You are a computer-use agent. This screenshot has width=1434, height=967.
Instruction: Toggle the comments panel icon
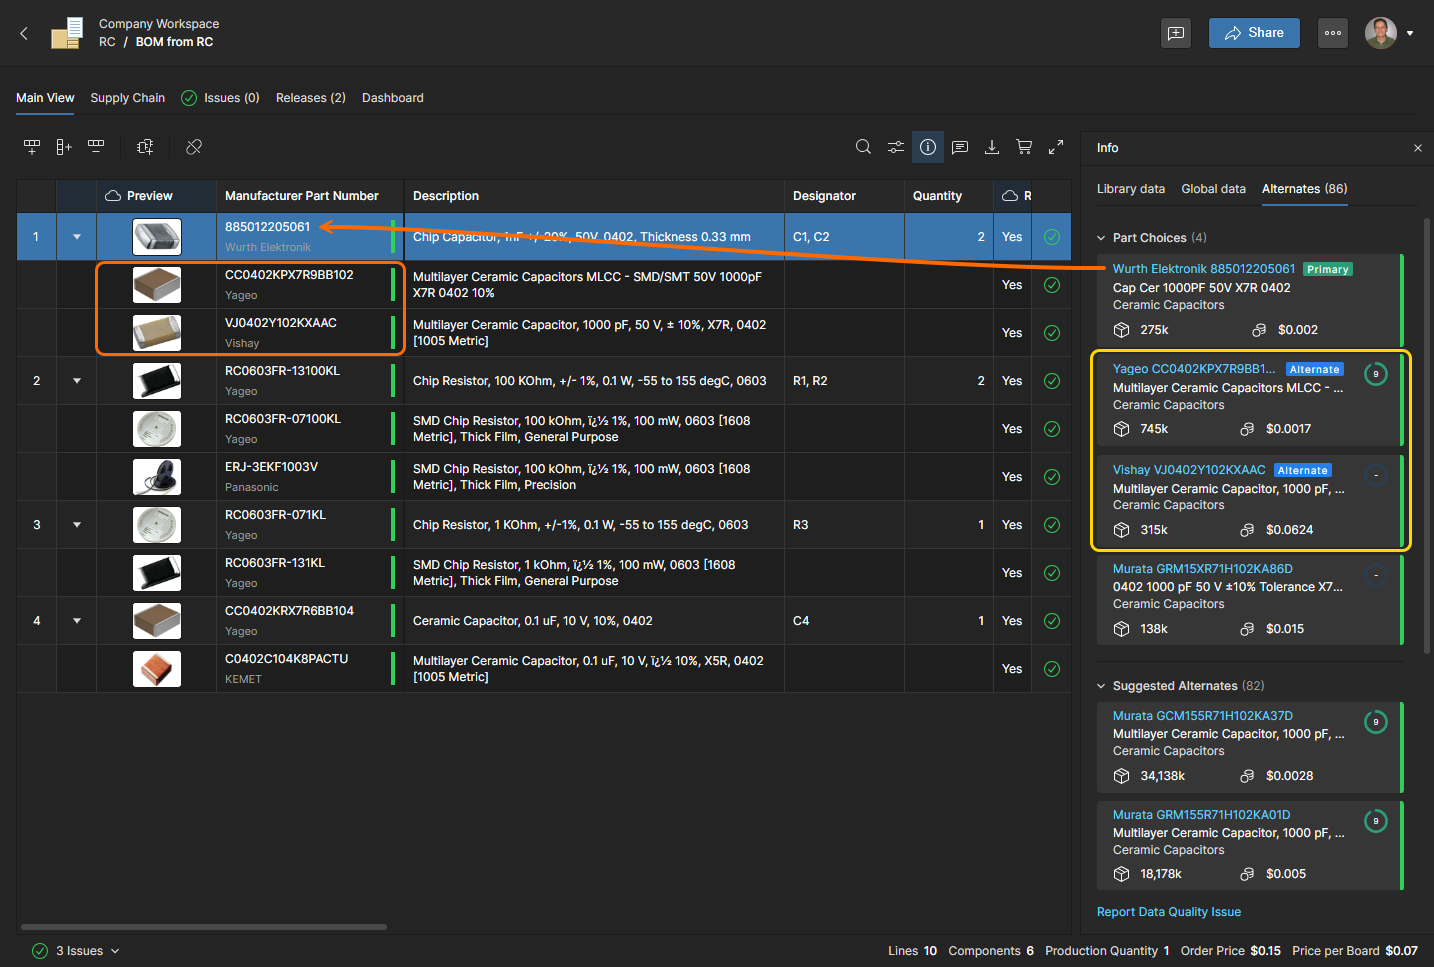[x=960, y=147]
